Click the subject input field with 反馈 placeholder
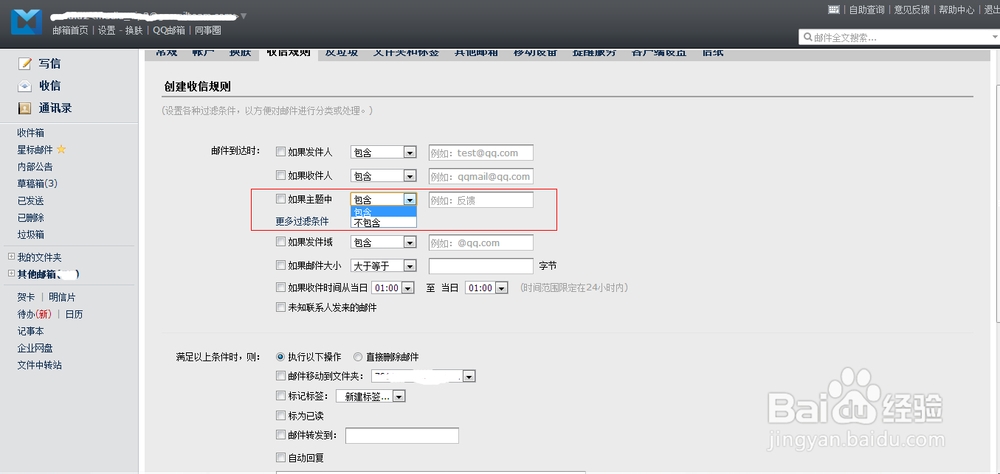 481,200
